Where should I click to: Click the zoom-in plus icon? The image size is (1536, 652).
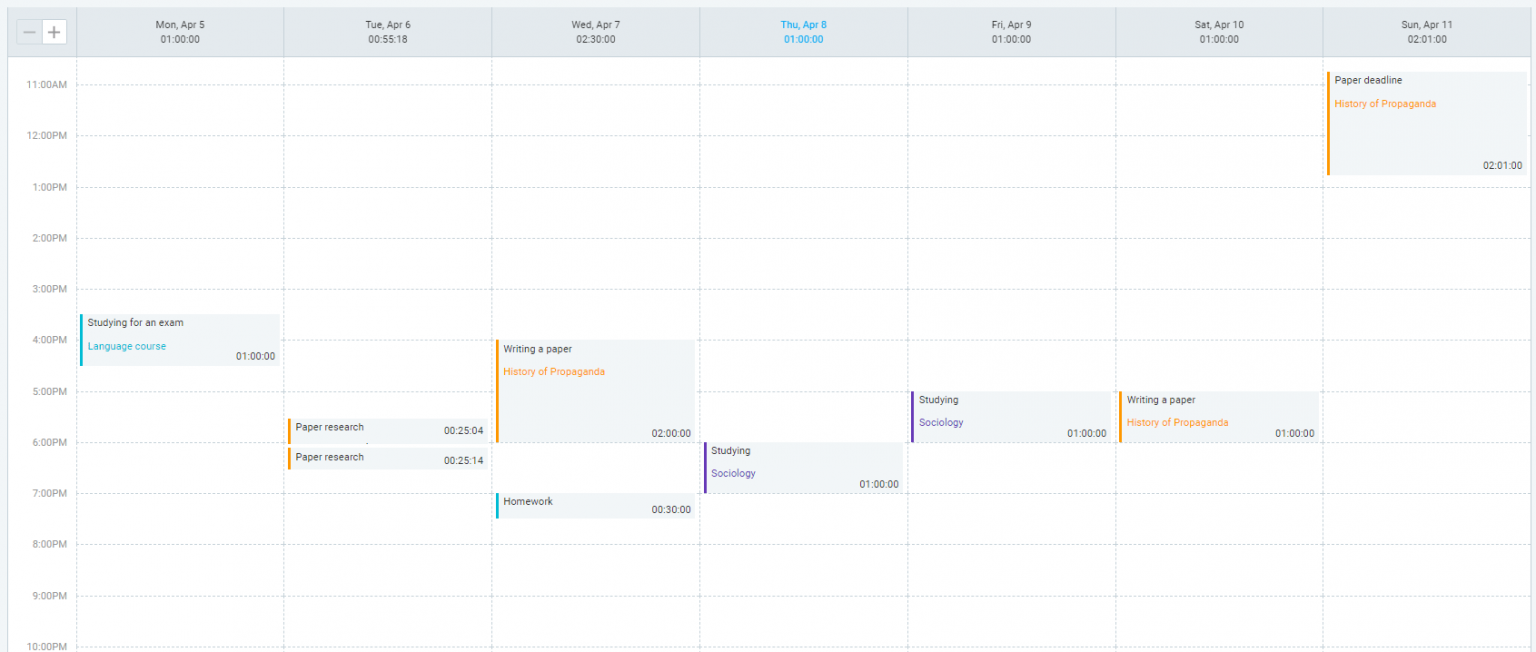pyautogui.click(x=54, y=31)
